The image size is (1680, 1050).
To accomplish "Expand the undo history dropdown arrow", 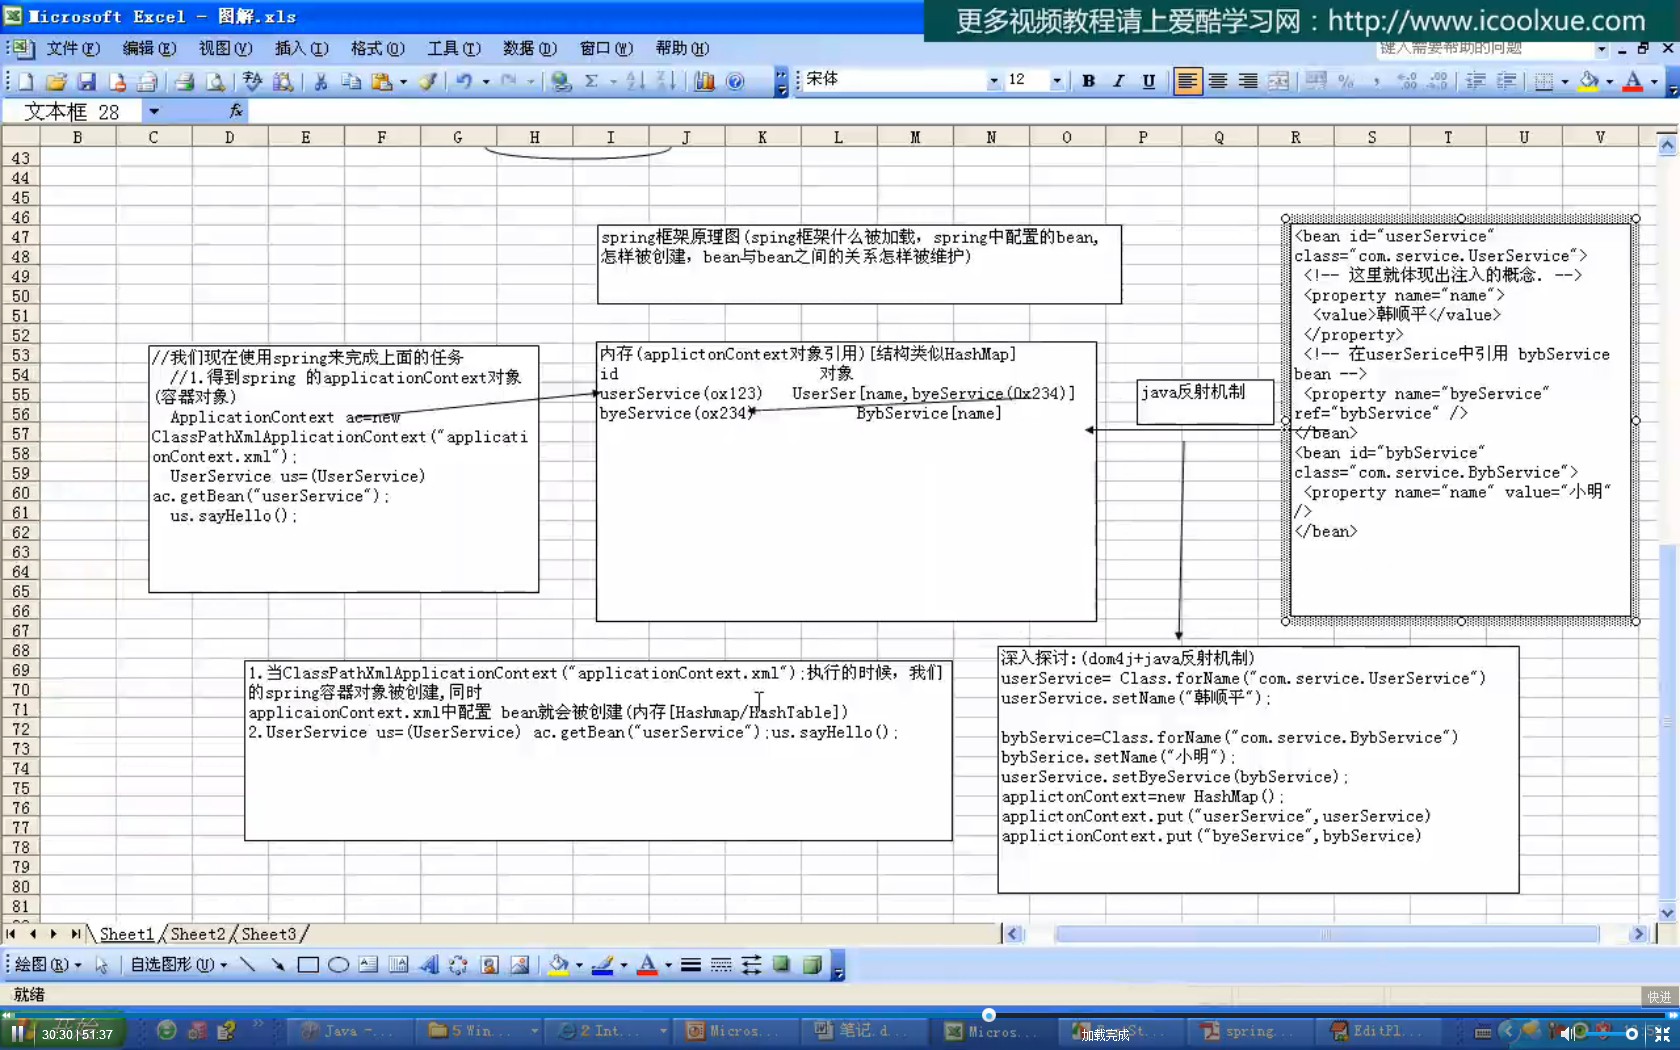I will pos(486,82).
